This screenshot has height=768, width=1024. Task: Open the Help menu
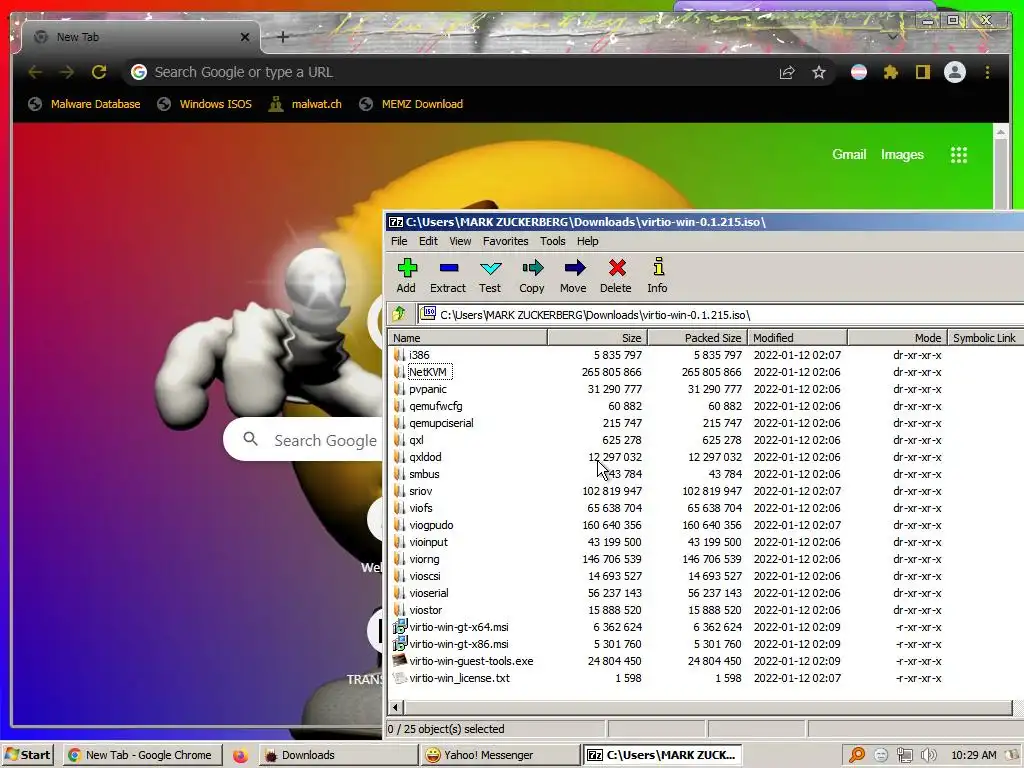click(588, 241)
